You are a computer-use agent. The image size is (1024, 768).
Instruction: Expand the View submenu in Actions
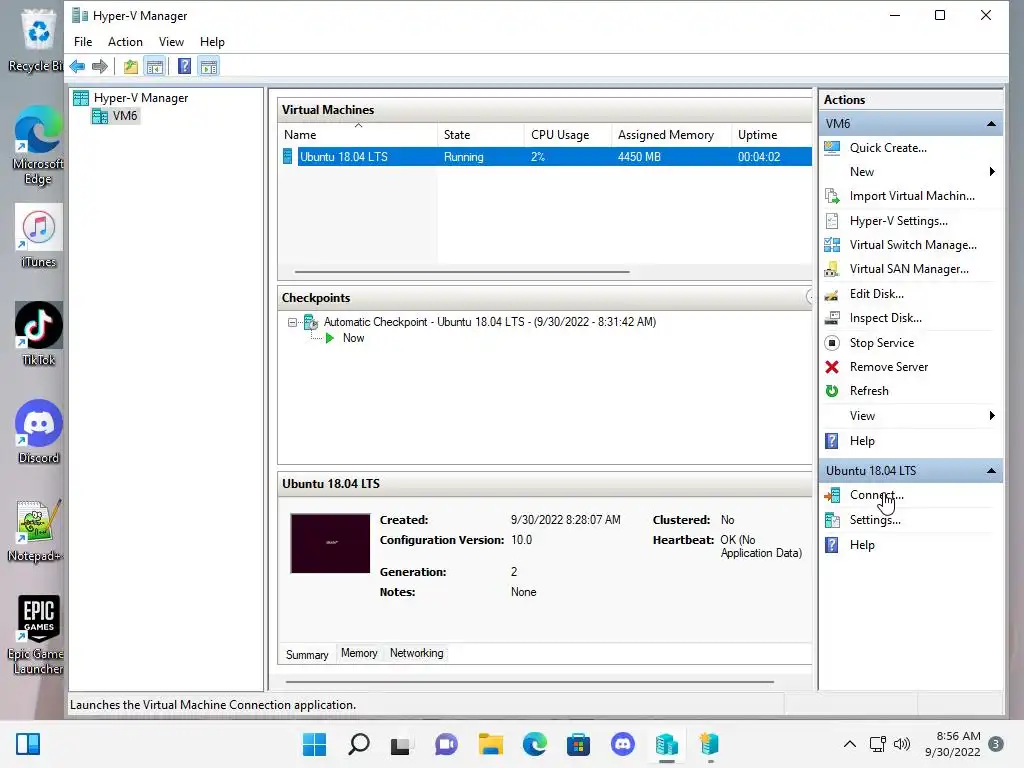tap(992, 416)
